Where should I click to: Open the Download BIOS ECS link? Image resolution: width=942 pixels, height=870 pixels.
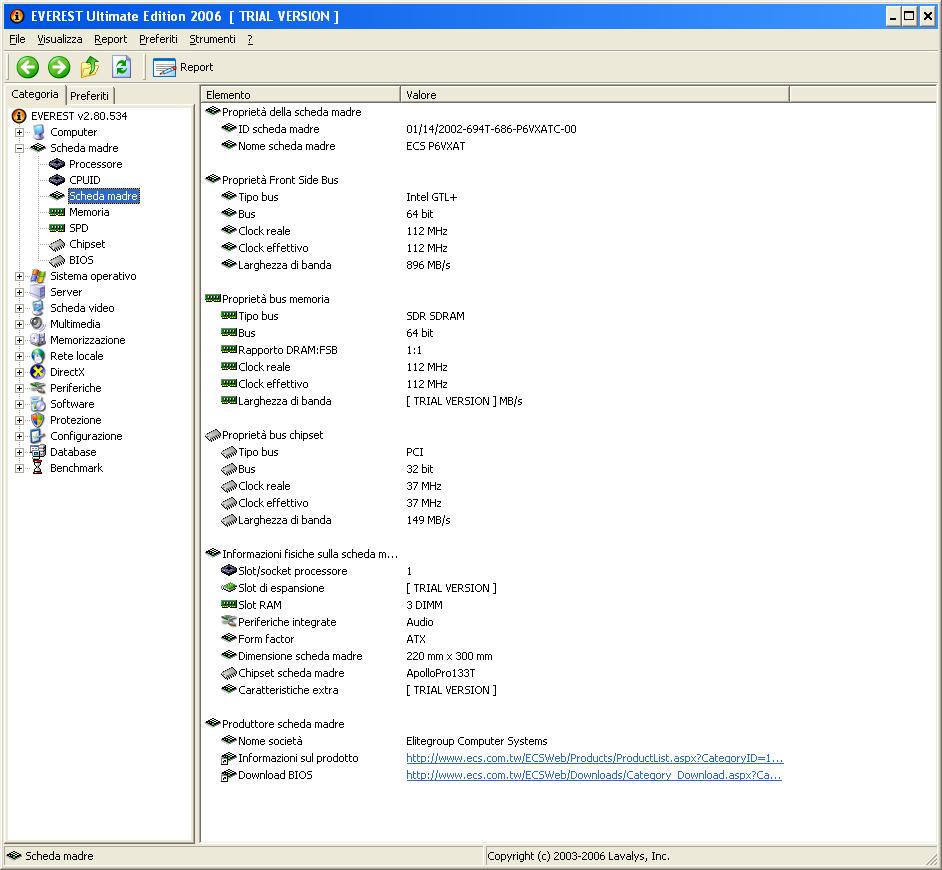click(594, 775)
